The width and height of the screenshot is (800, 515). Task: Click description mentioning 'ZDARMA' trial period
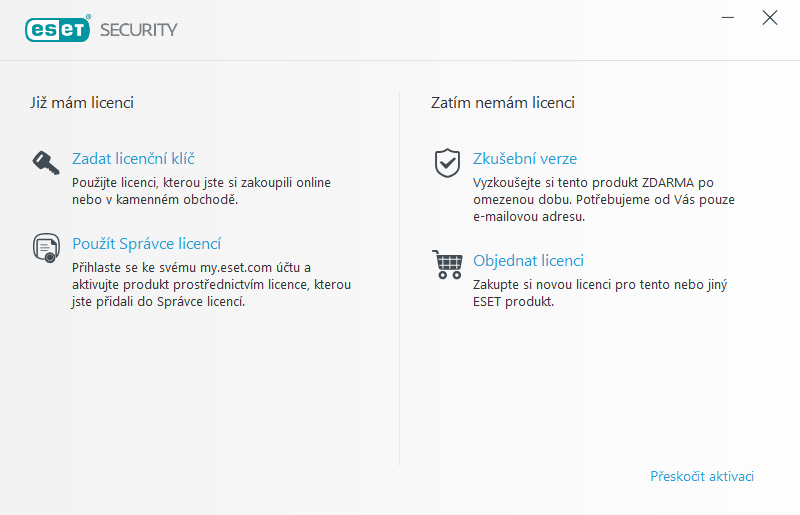coord(602,200)
